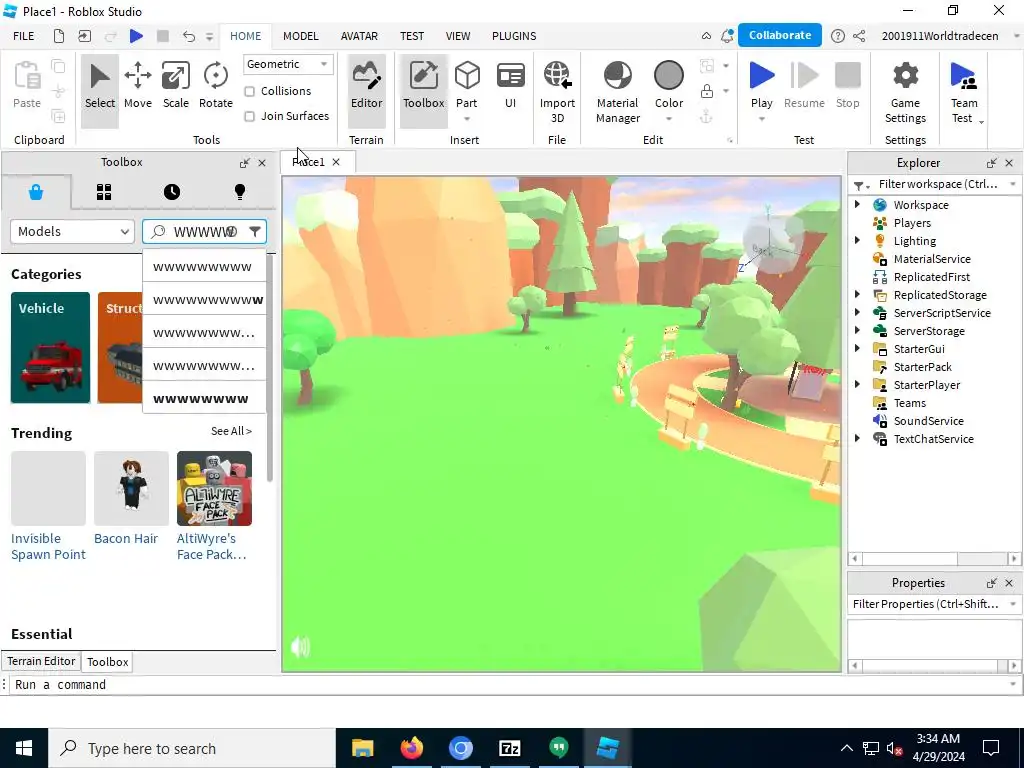
Task: Open the FILE menu
Action: 24,36
